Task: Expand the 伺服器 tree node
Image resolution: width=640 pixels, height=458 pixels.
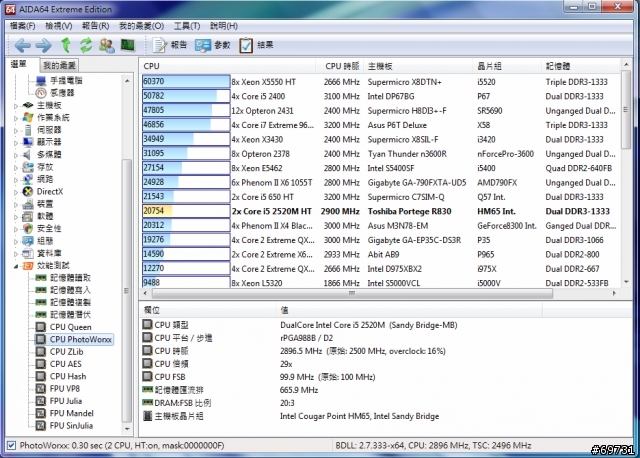Action: point(16,131)
